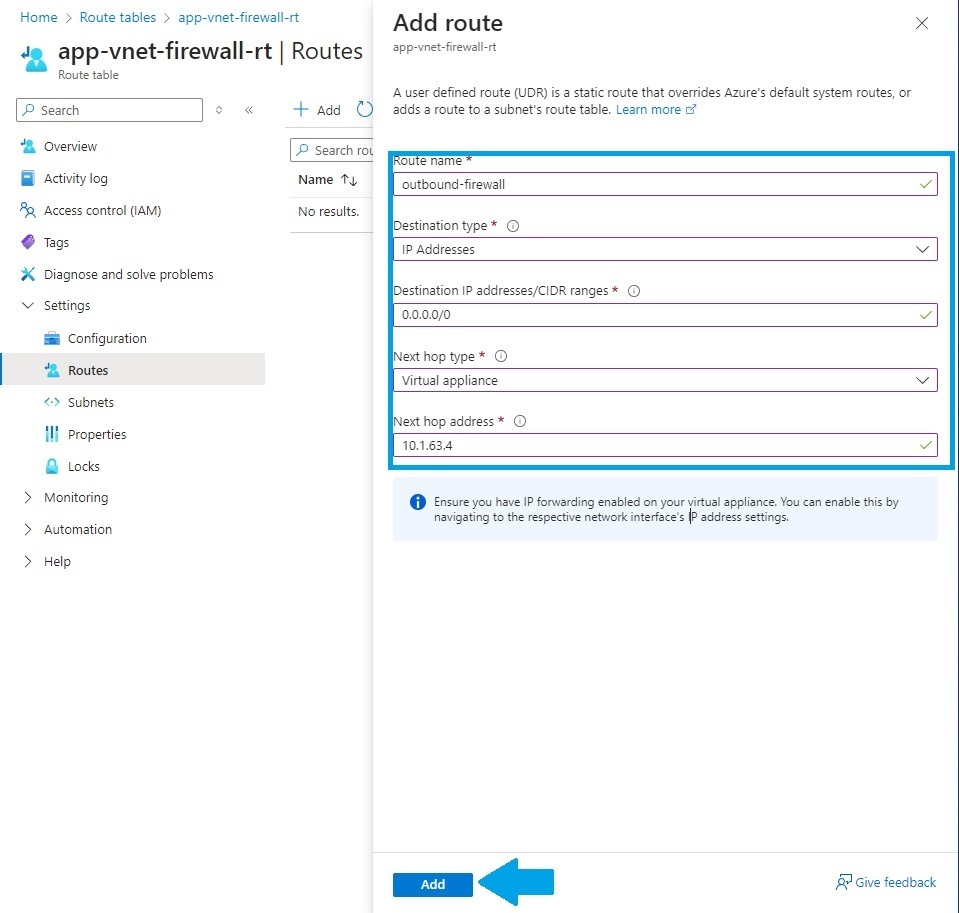959x913 pixels.
Task: Click the Next hop address info icon
Action: tap(520, 421)
